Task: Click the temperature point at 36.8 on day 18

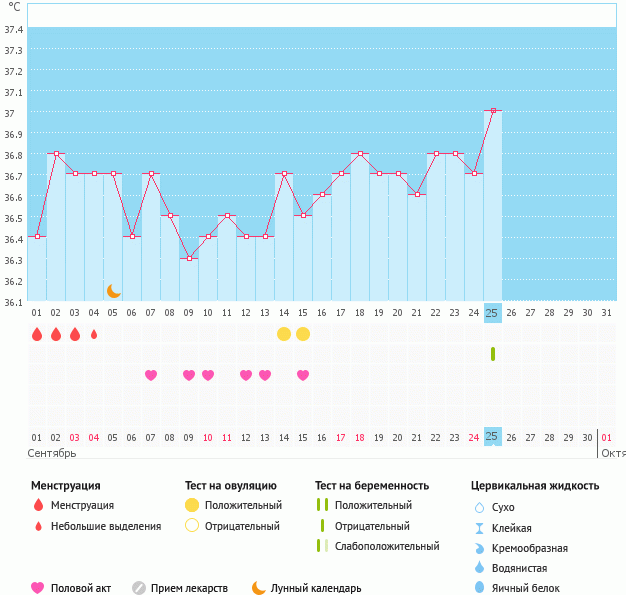Action: [360, 154]
